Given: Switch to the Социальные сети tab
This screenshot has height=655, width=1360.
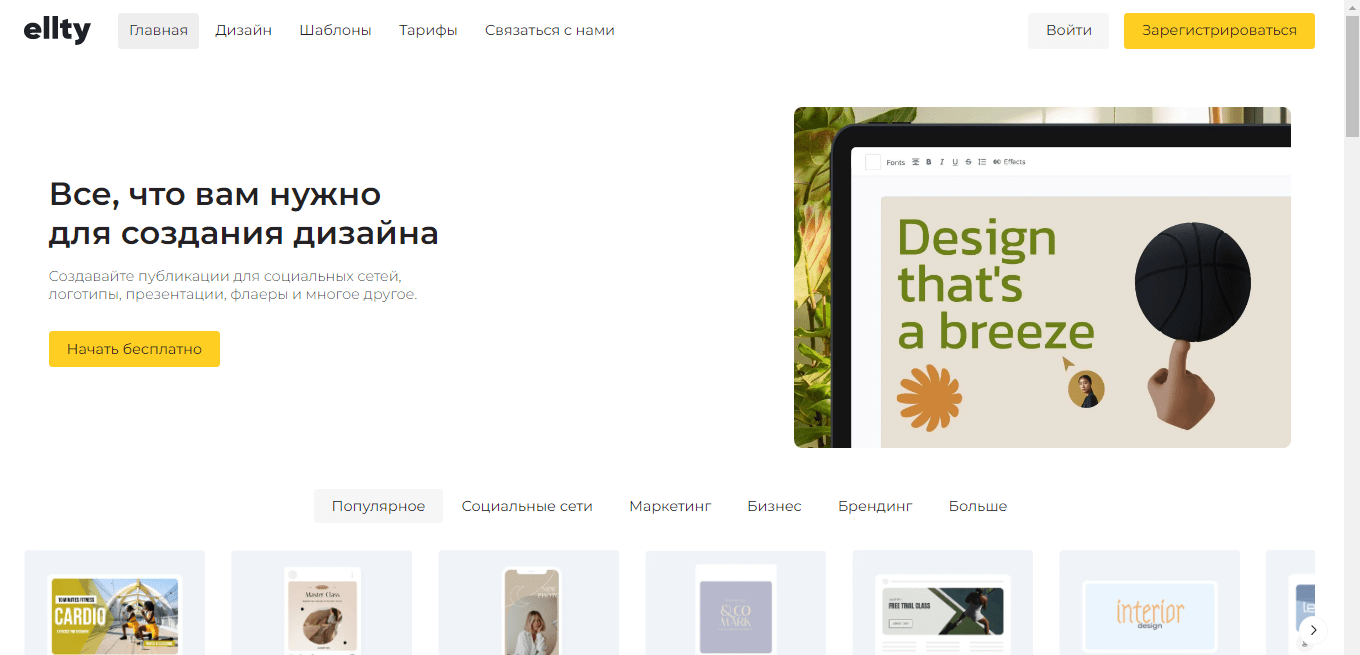Looking at the screenshot, I should [x=527, y=506].
